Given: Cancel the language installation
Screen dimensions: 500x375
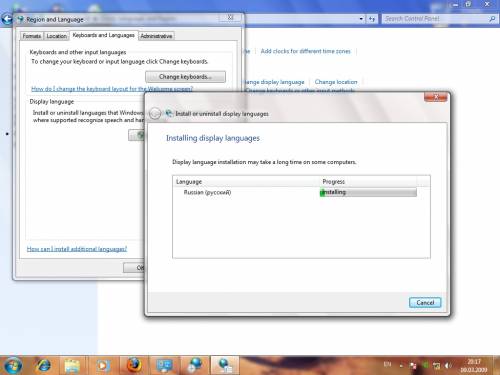Looking at the screenshot, I should 425,303.
